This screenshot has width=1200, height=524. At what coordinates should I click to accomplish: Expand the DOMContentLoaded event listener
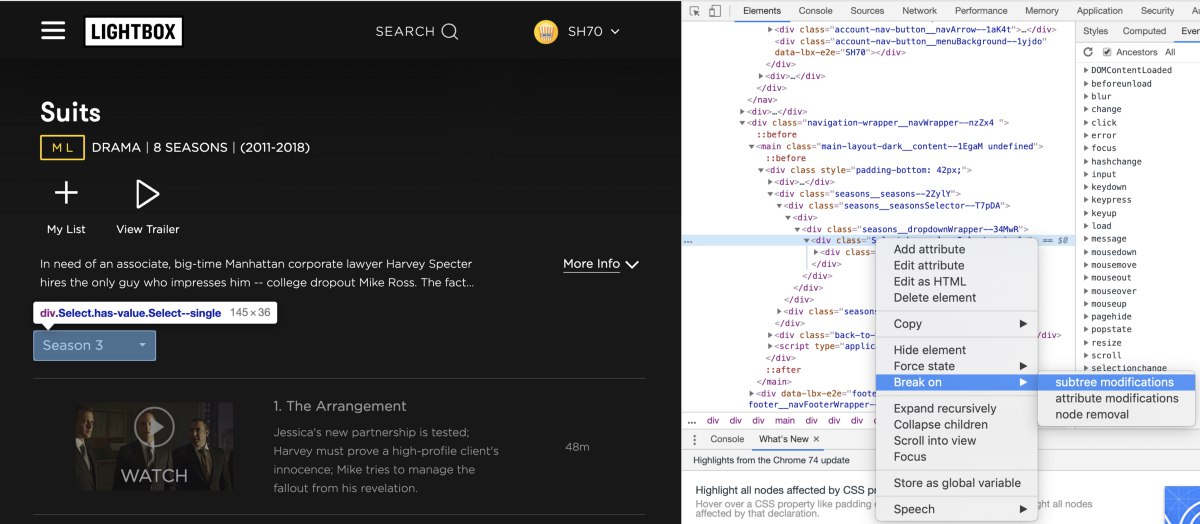click(x=1087, y=71)
